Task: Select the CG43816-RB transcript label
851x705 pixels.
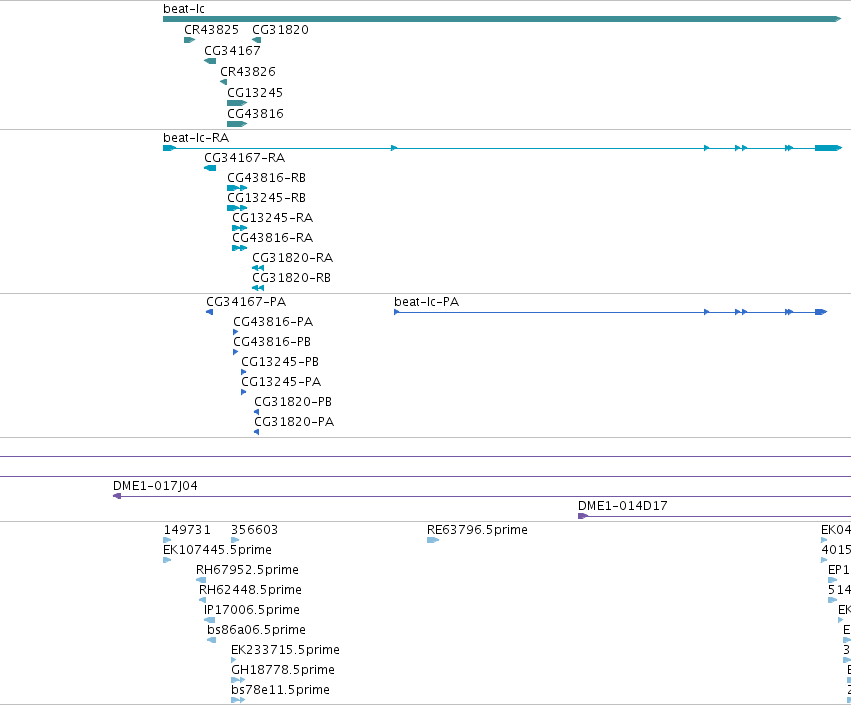Action: [x=266, y=178]
